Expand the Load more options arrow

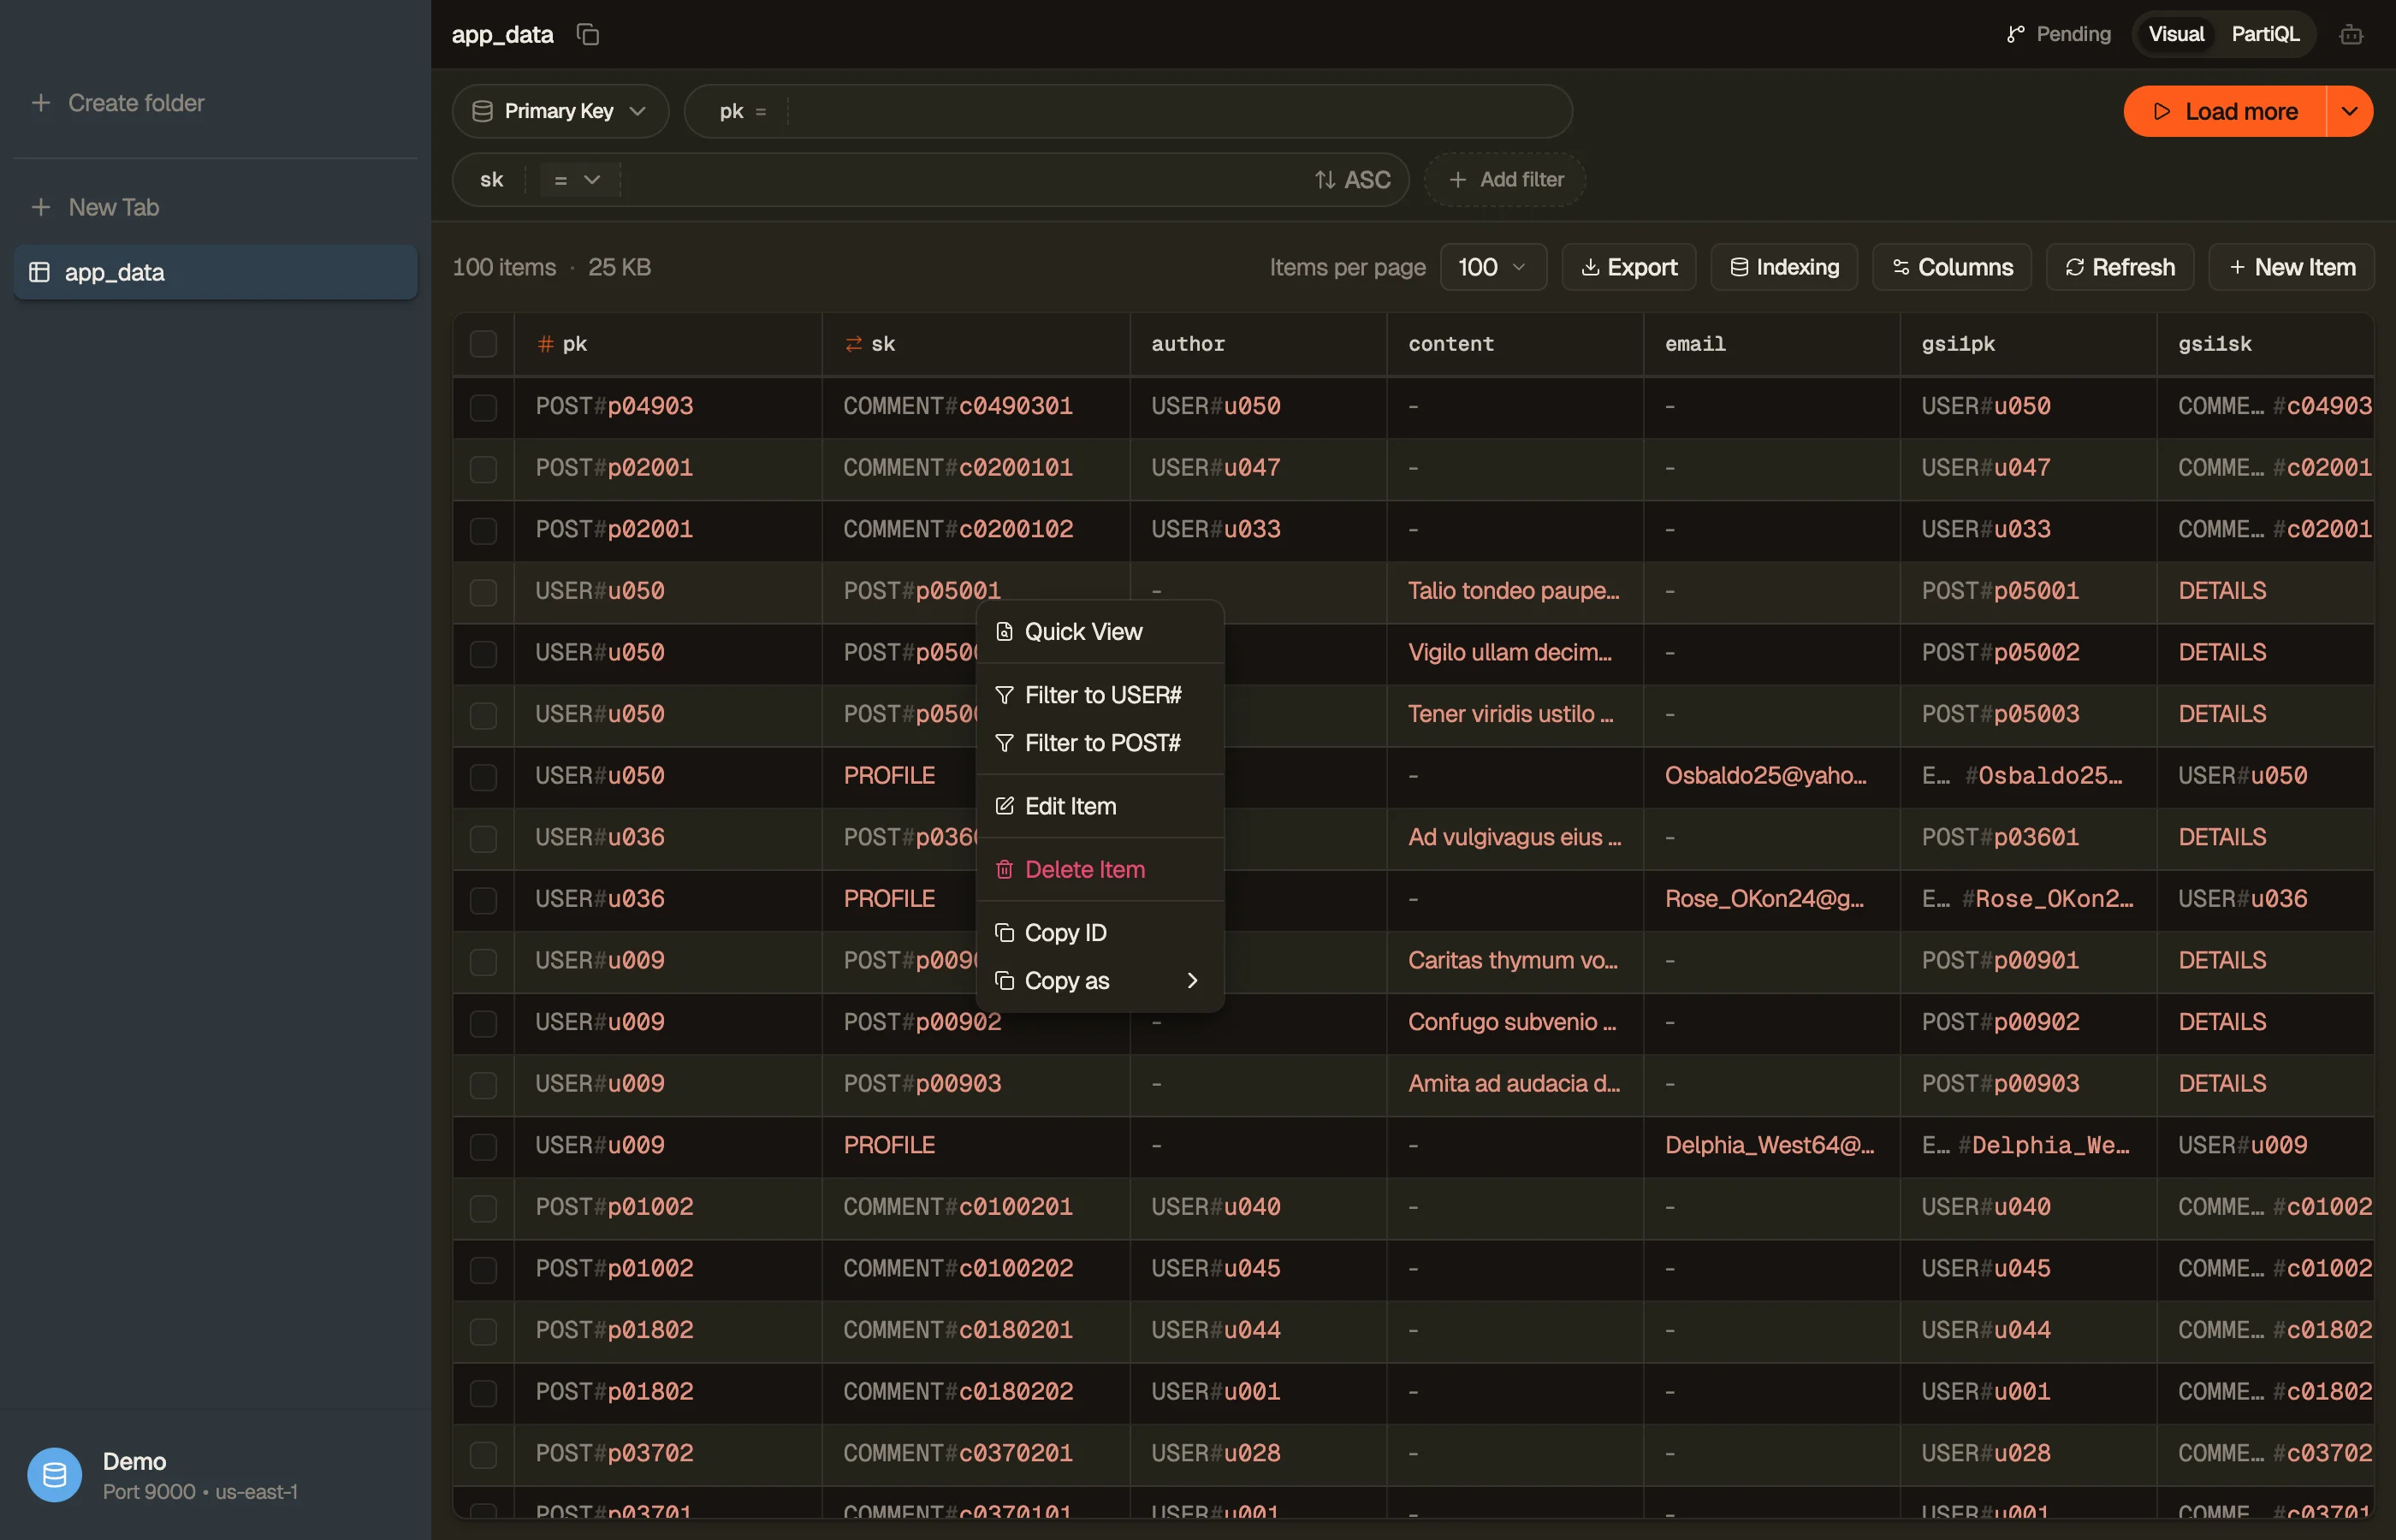[2350, 111]
